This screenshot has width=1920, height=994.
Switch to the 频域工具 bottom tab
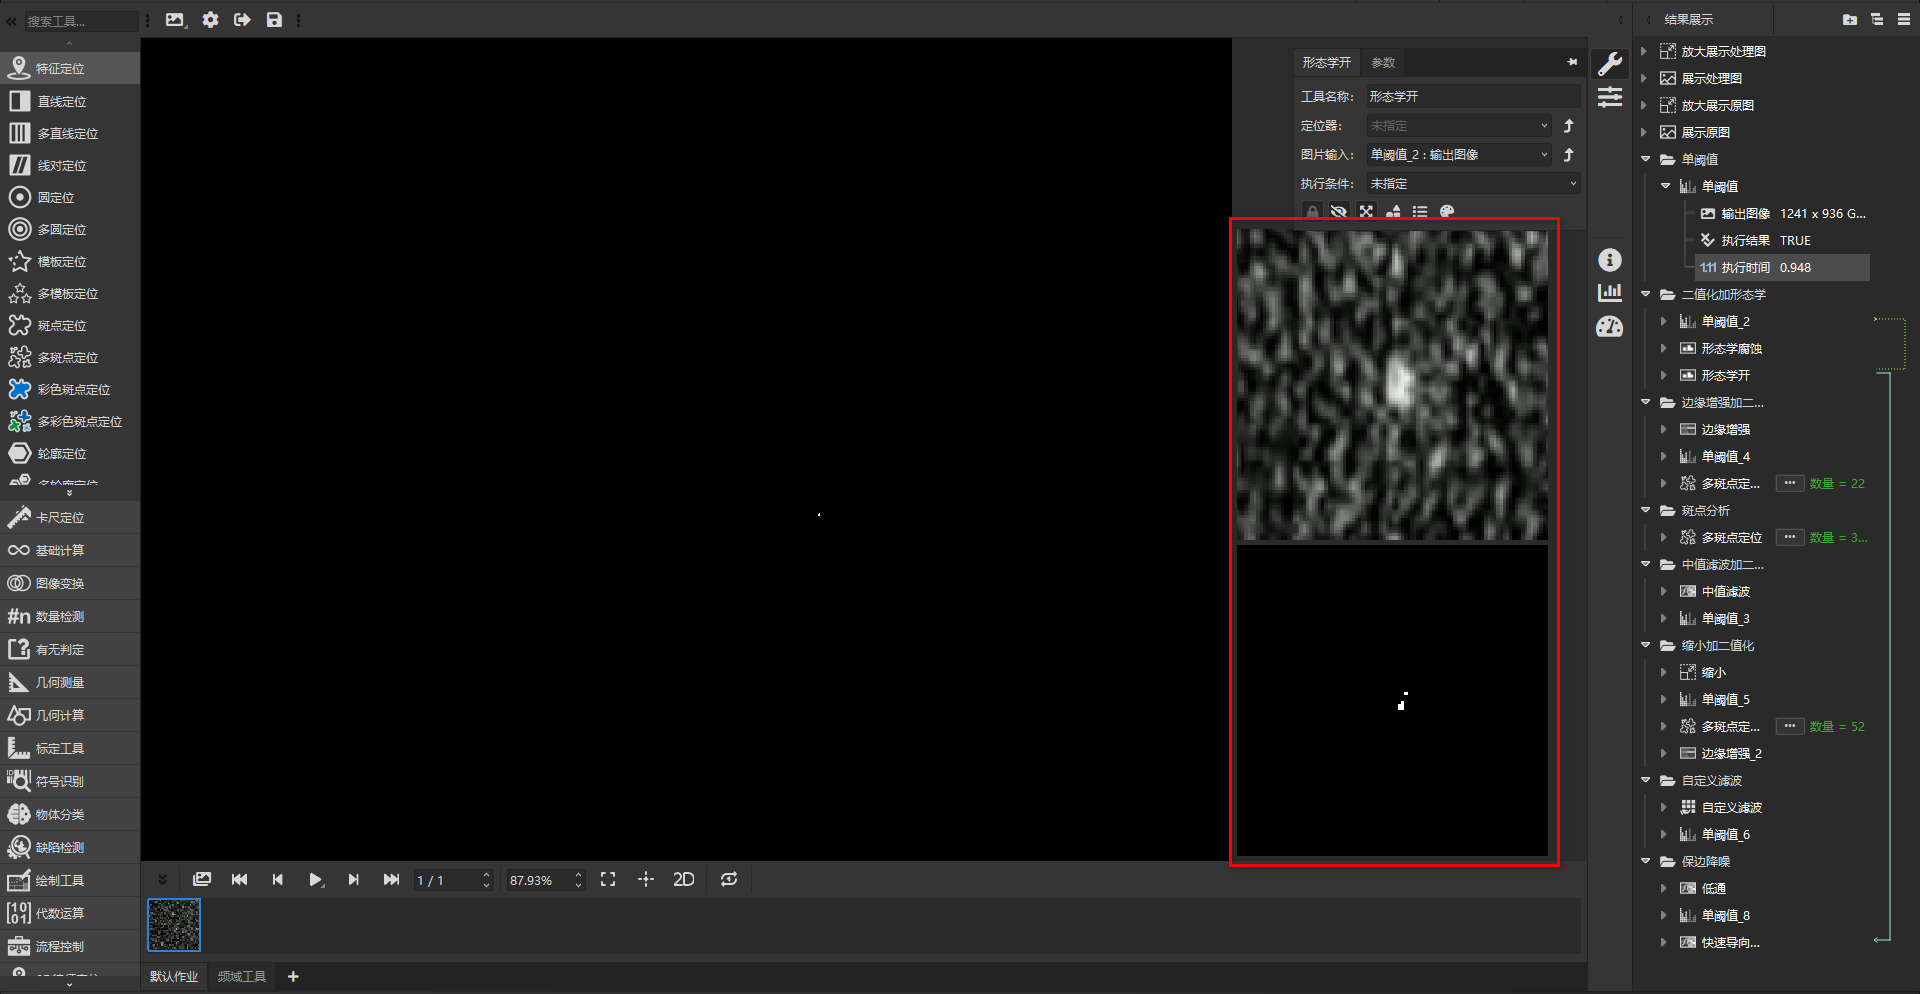[242, 977]
